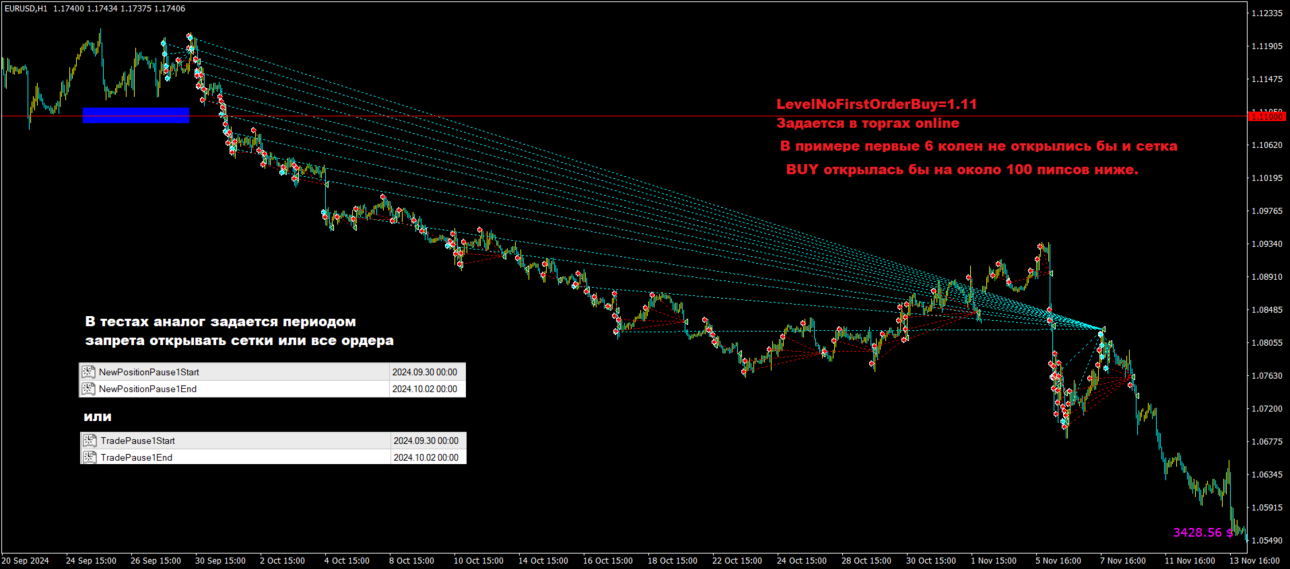1290x569 pixels.
Task: Click 1.08910 on the price scale
Action: tap(1267, 277)
